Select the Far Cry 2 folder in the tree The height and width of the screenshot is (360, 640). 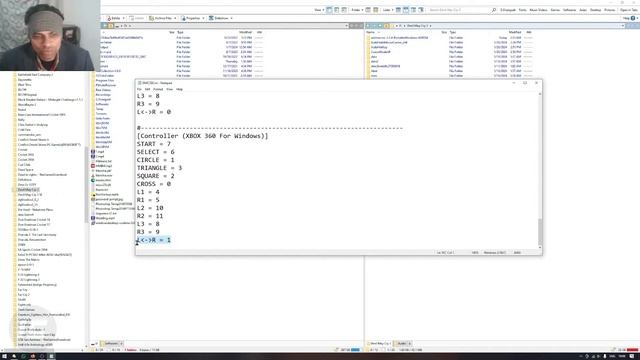point(24,295)
